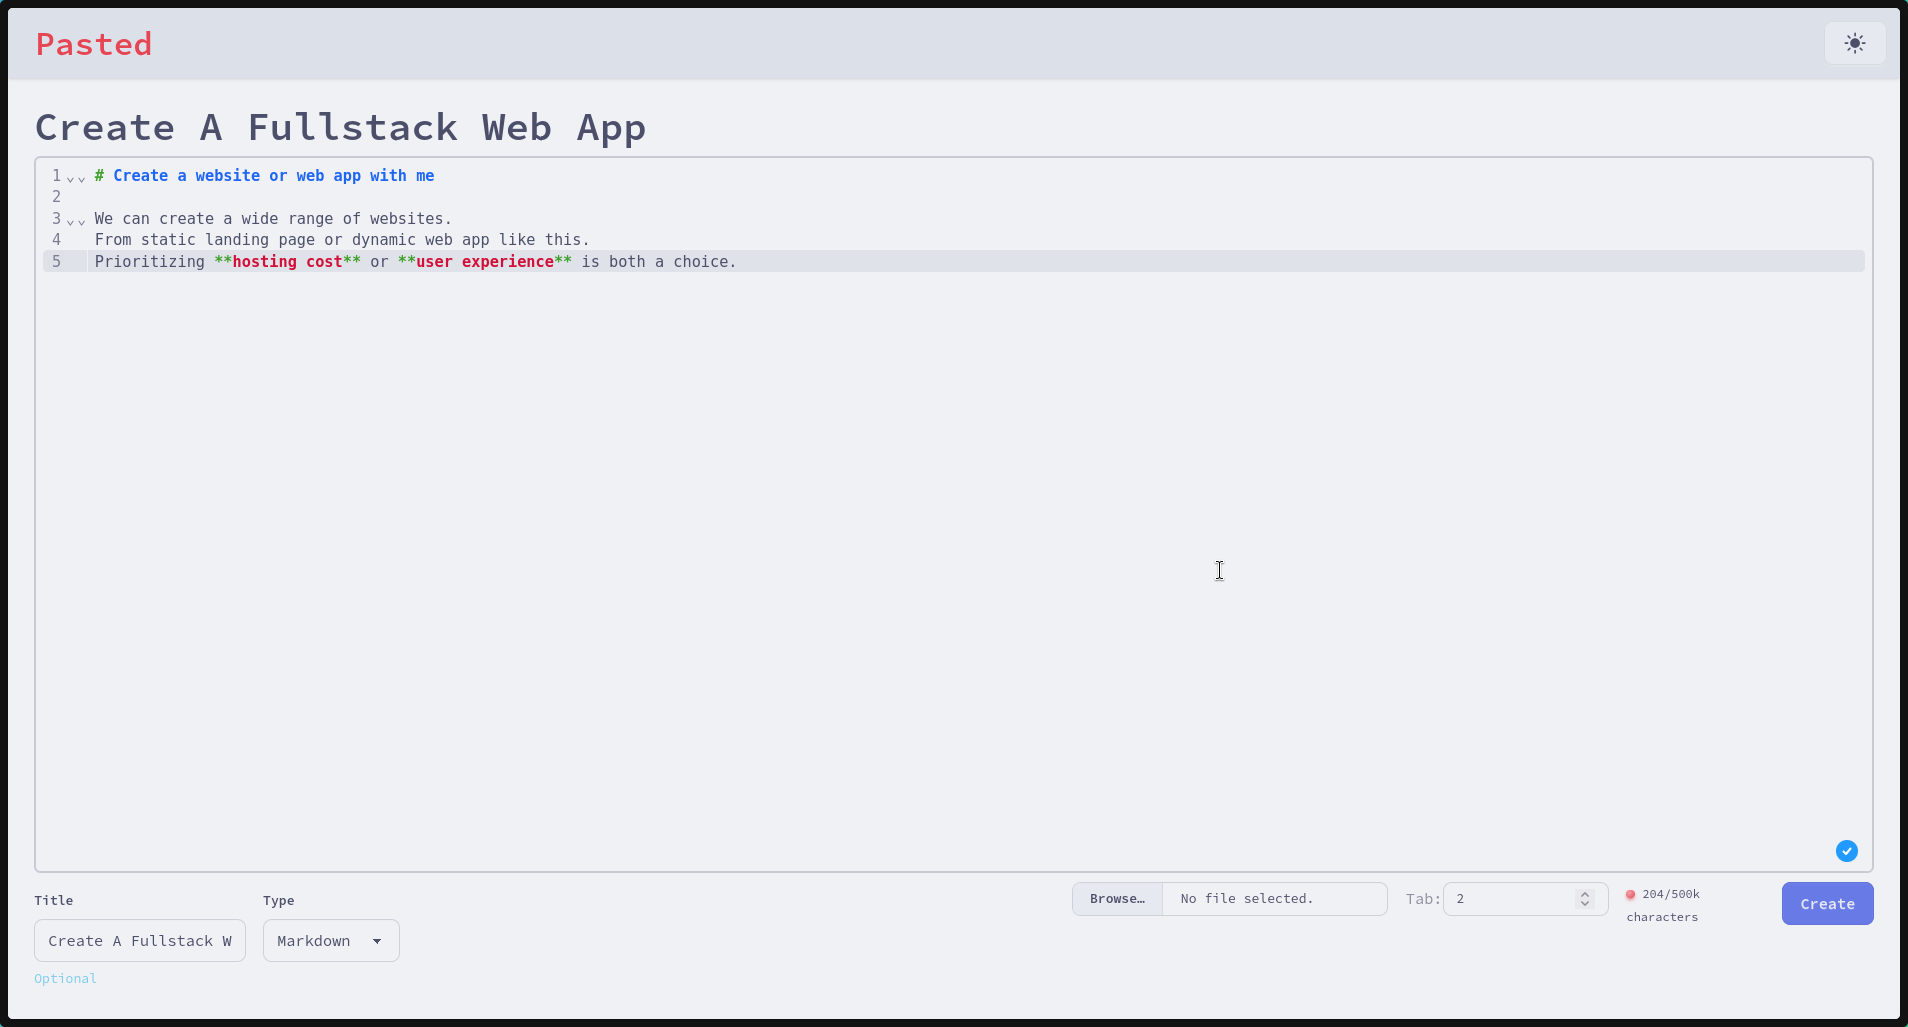
Task: Click the red character count indicator dot
Action: [x=1630, y=895]
